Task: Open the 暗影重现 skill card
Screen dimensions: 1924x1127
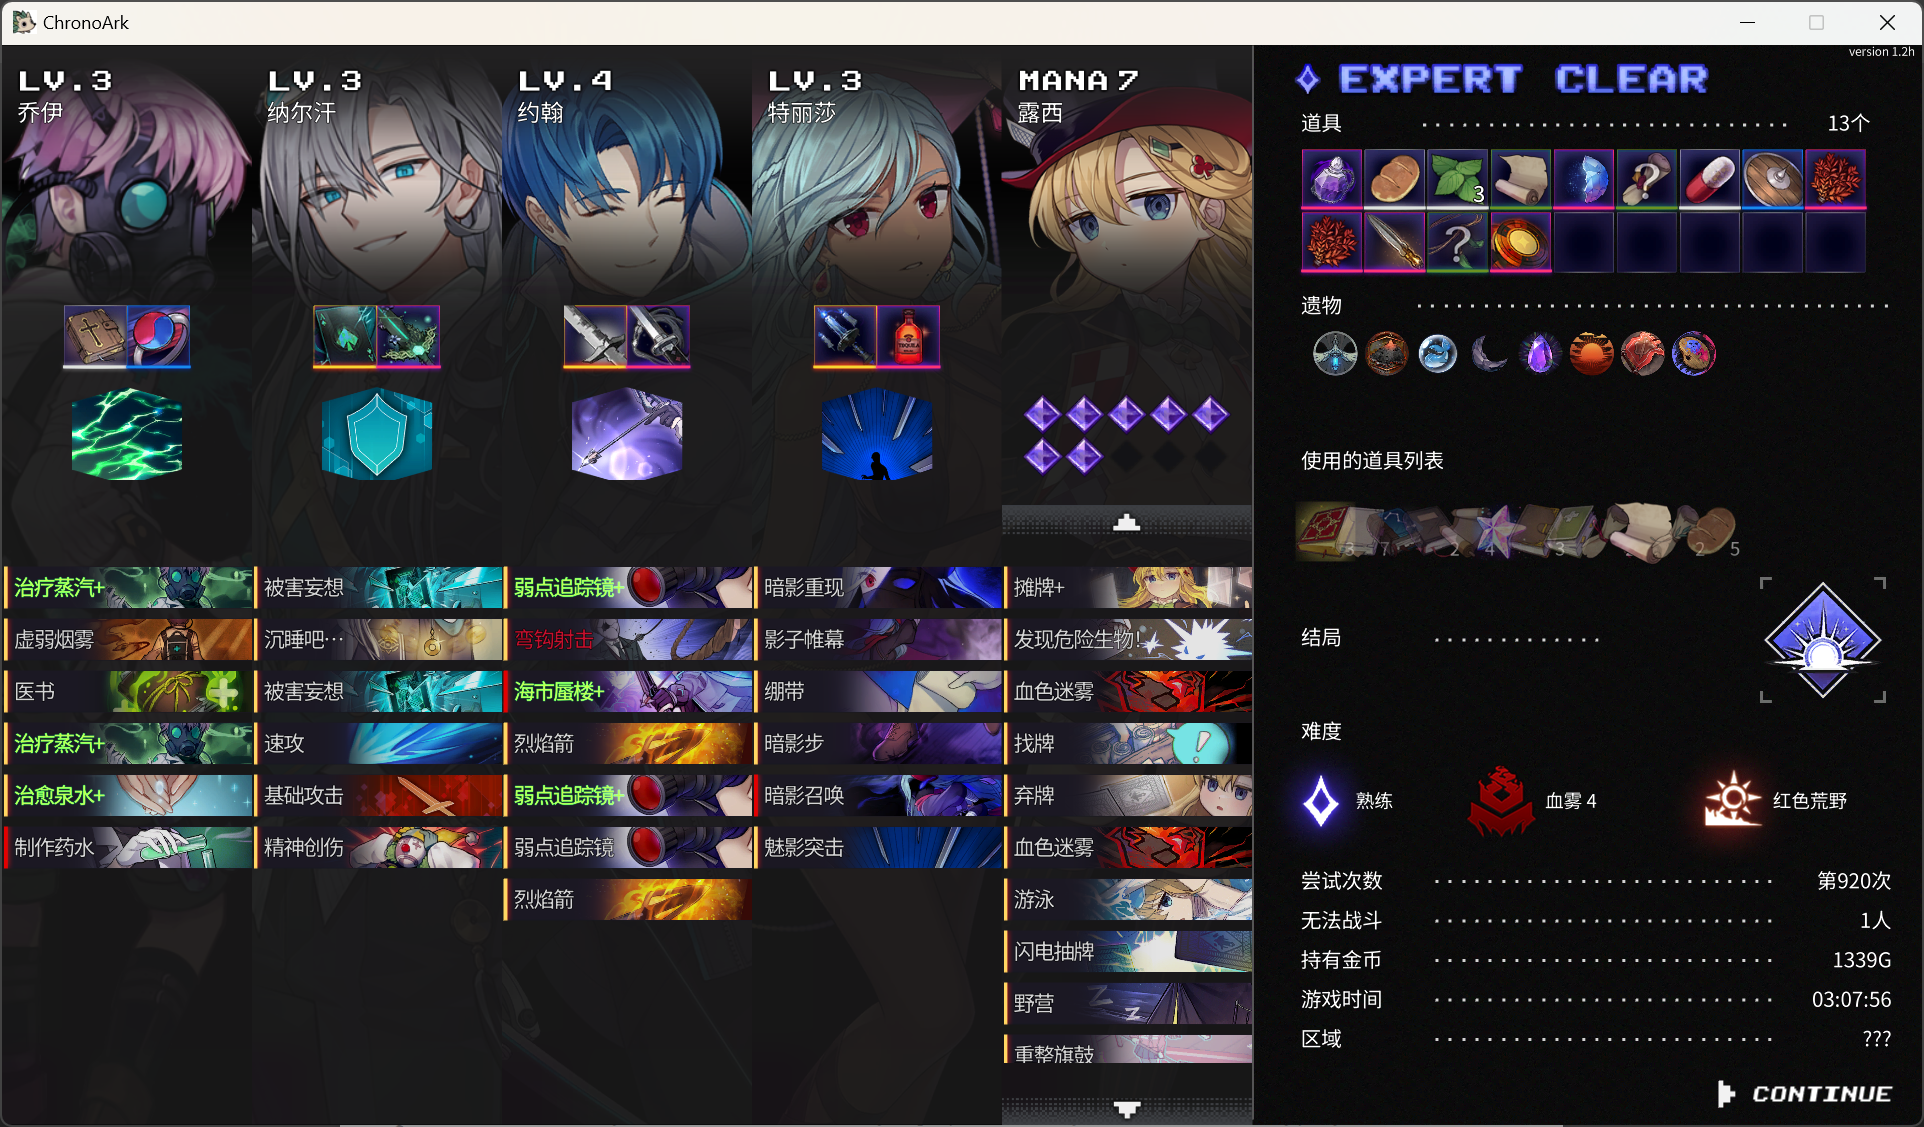Action: click(x=878, y=588)
